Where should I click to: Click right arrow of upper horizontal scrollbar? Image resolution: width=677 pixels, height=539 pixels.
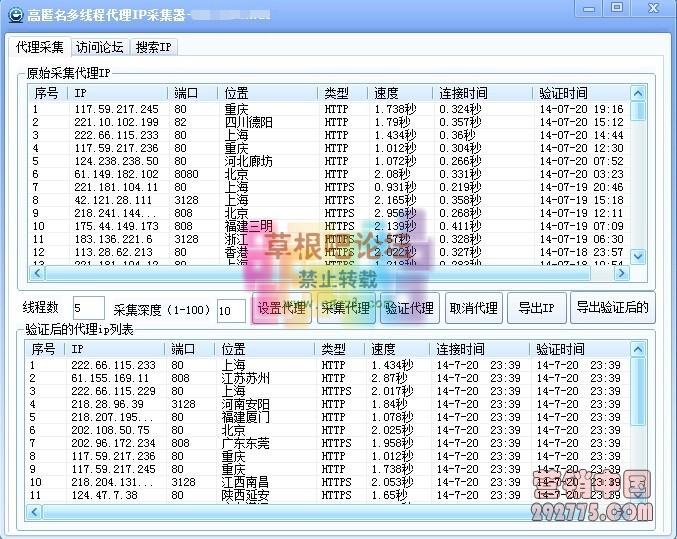621,273
